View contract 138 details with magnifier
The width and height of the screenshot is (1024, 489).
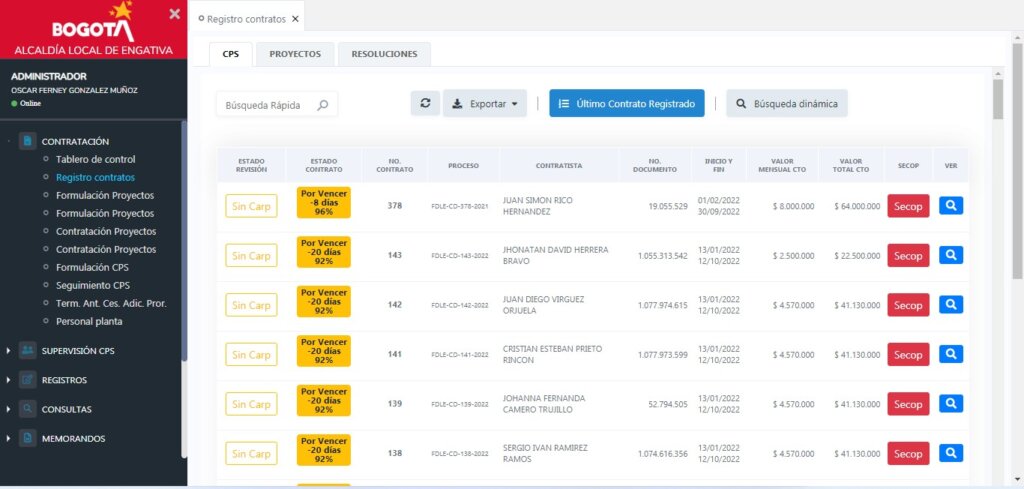(x=951, y=453)
